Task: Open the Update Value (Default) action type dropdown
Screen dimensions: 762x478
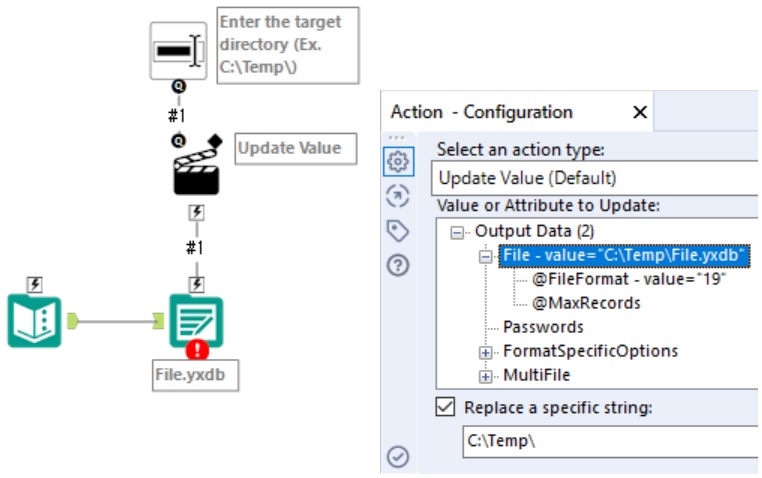Action: tap(594, 178)
